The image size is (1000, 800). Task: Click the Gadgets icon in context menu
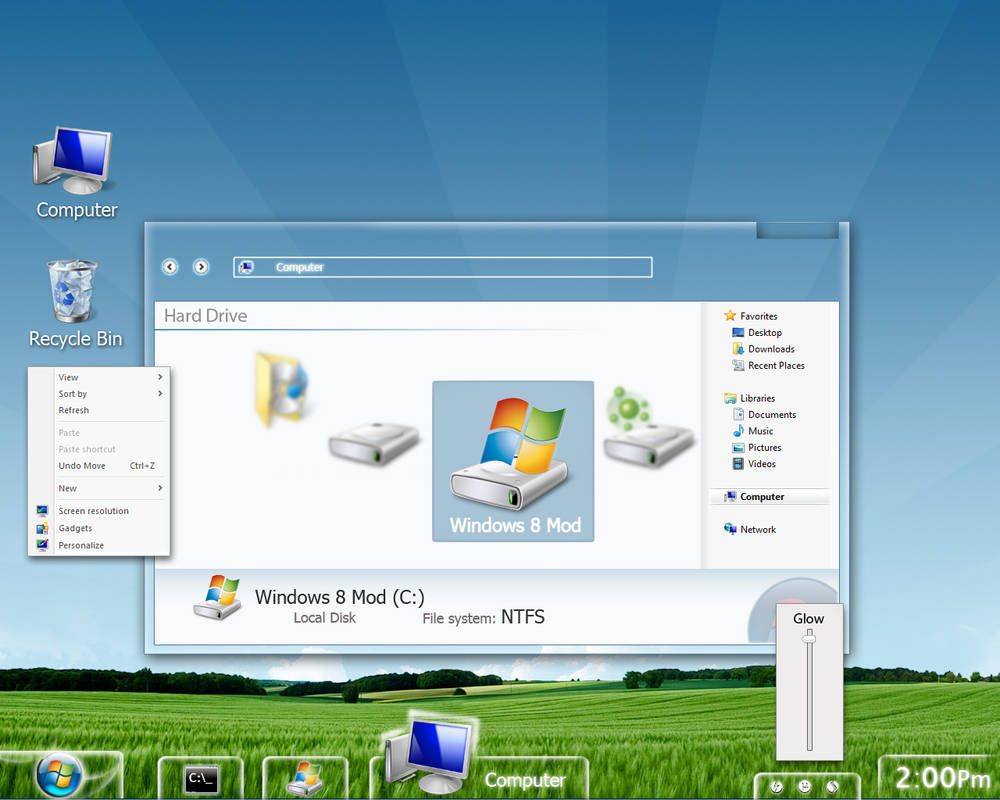point(42,528)
